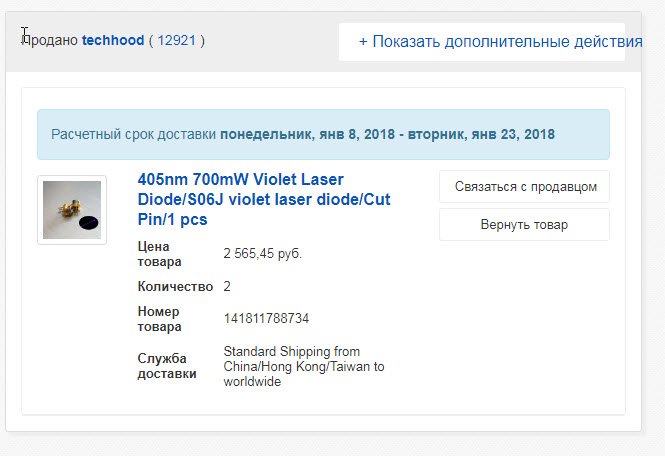Viewport: 665px width, 456px height.
Task: Click the price 2 565,45 руб.
Action: [x=263, y=254]
